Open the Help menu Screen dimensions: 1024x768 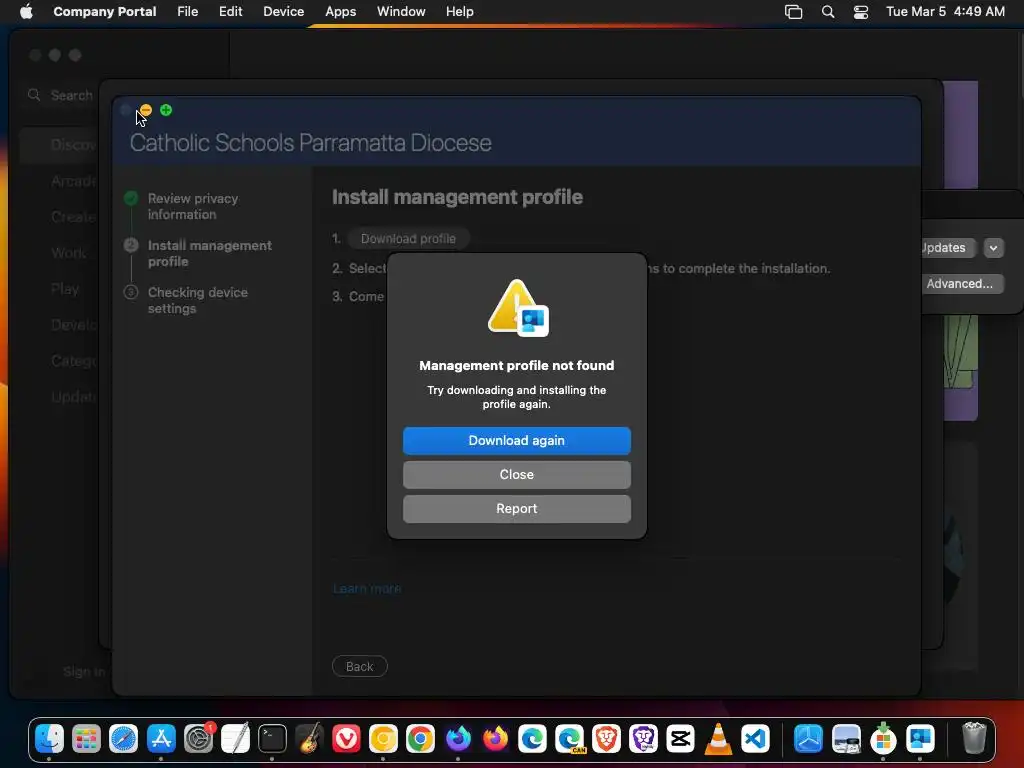point(460,11)
